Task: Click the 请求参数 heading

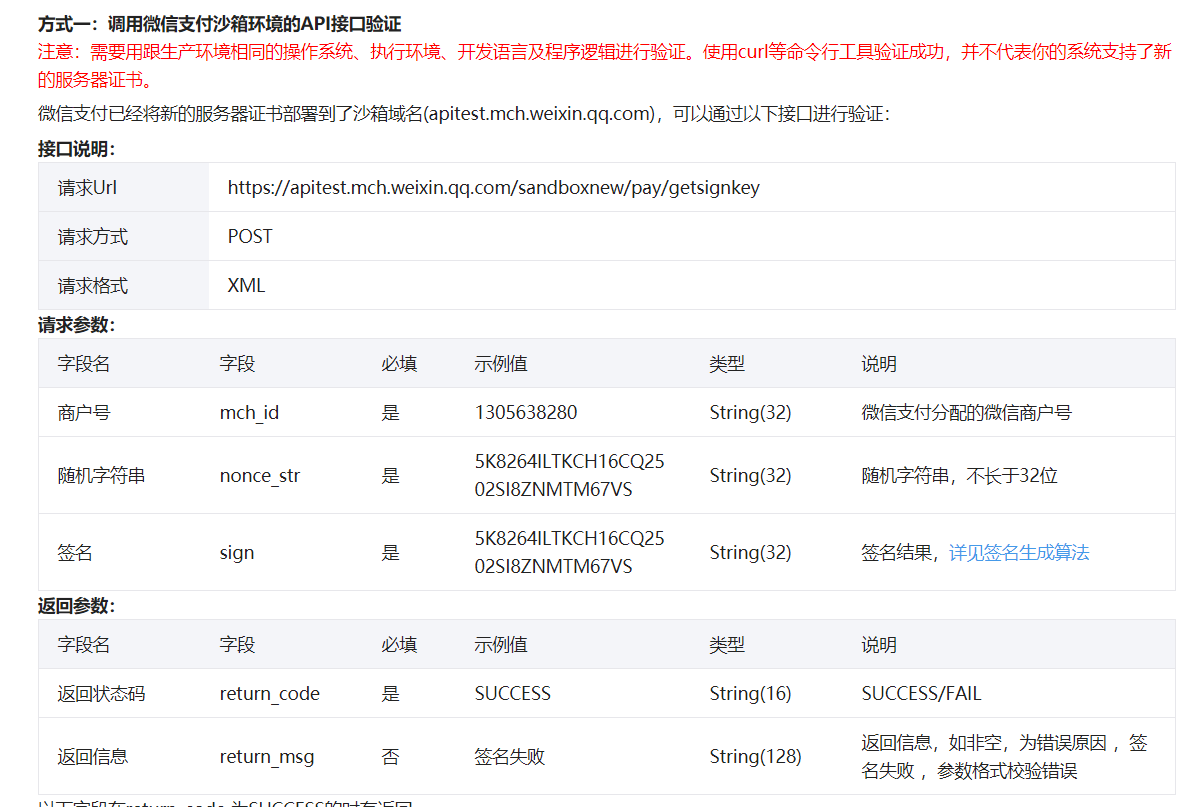Action: click(76, 325)
